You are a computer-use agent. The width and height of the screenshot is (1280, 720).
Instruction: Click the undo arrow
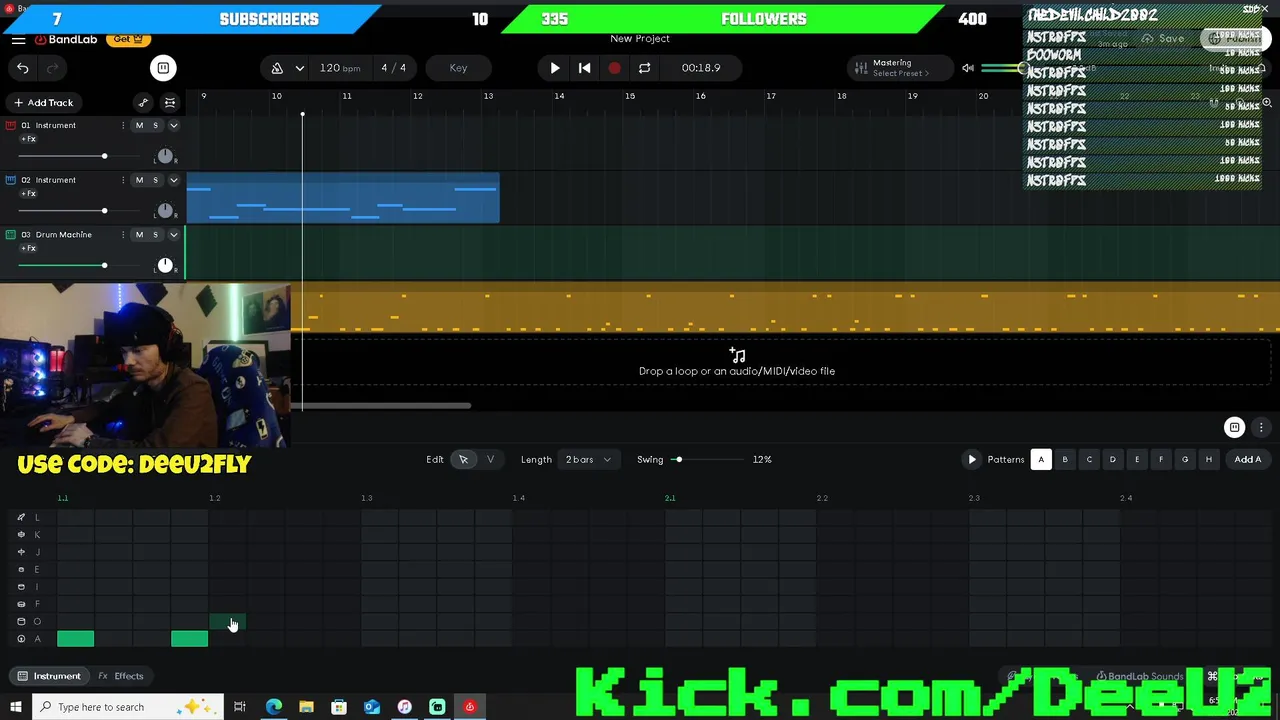[x=23, y=68]
